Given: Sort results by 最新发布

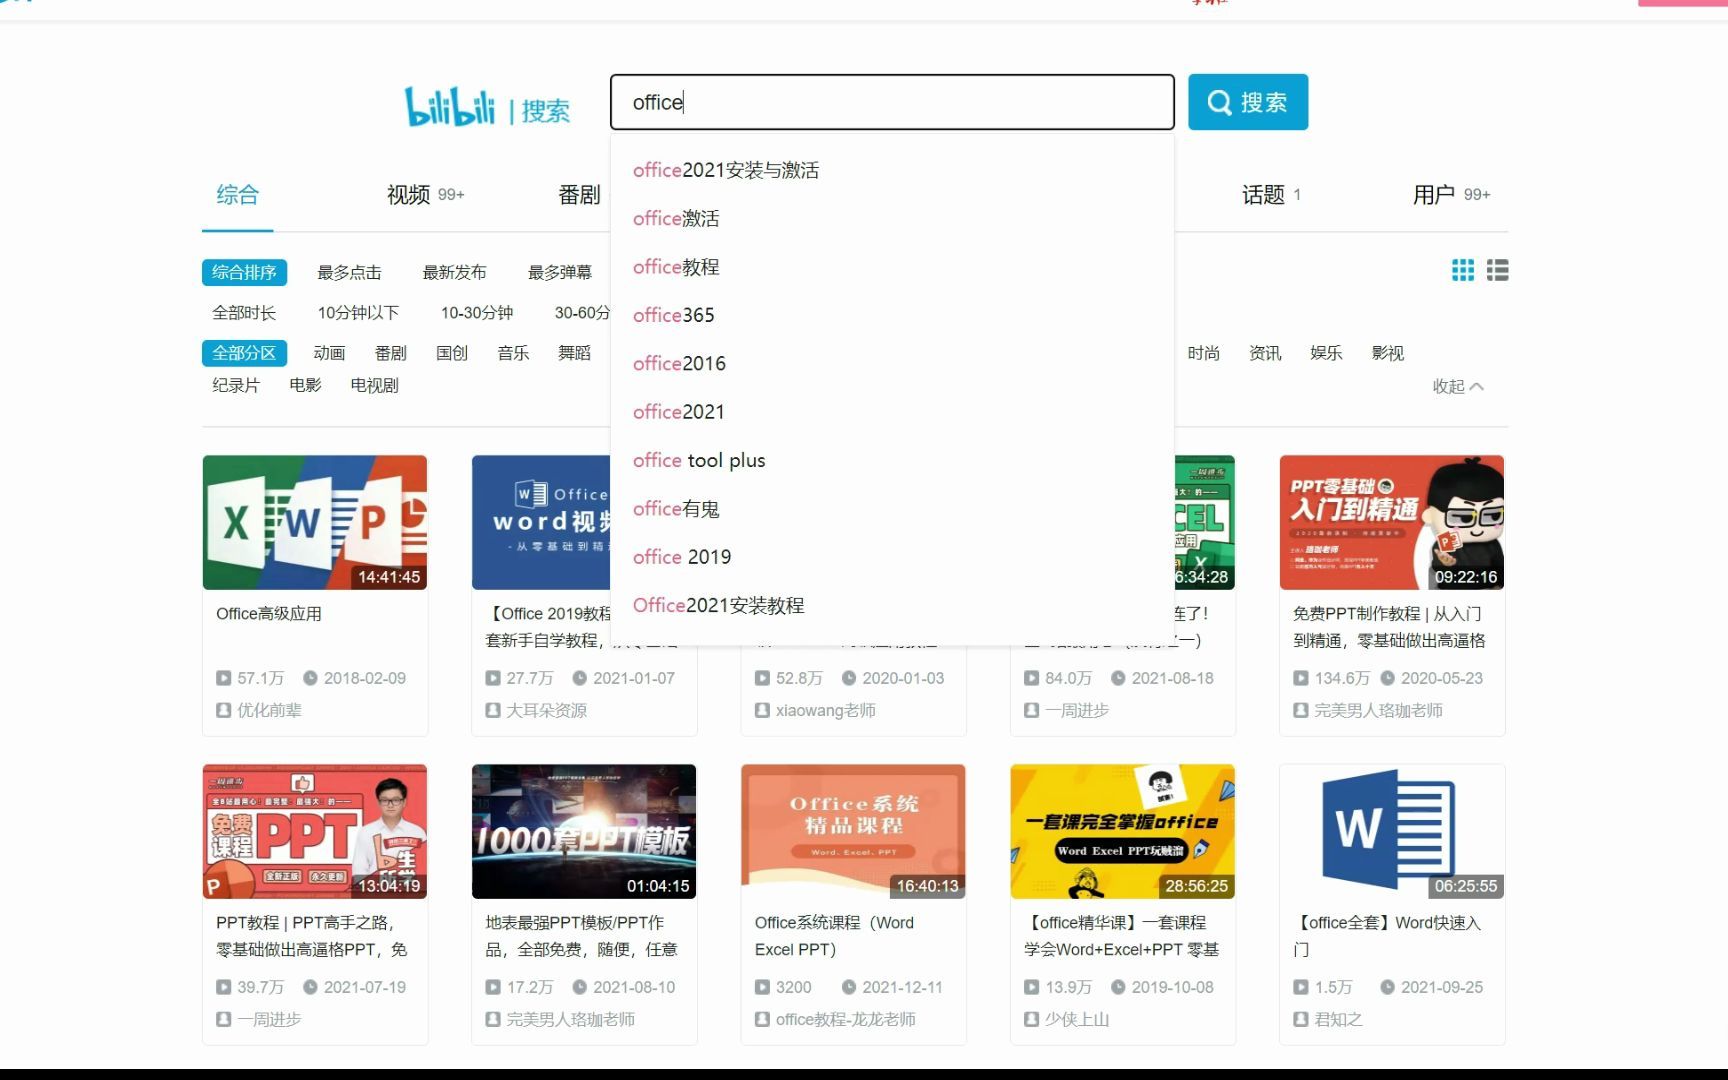Looking at the screenshot, I should click(x=454, y=272).
